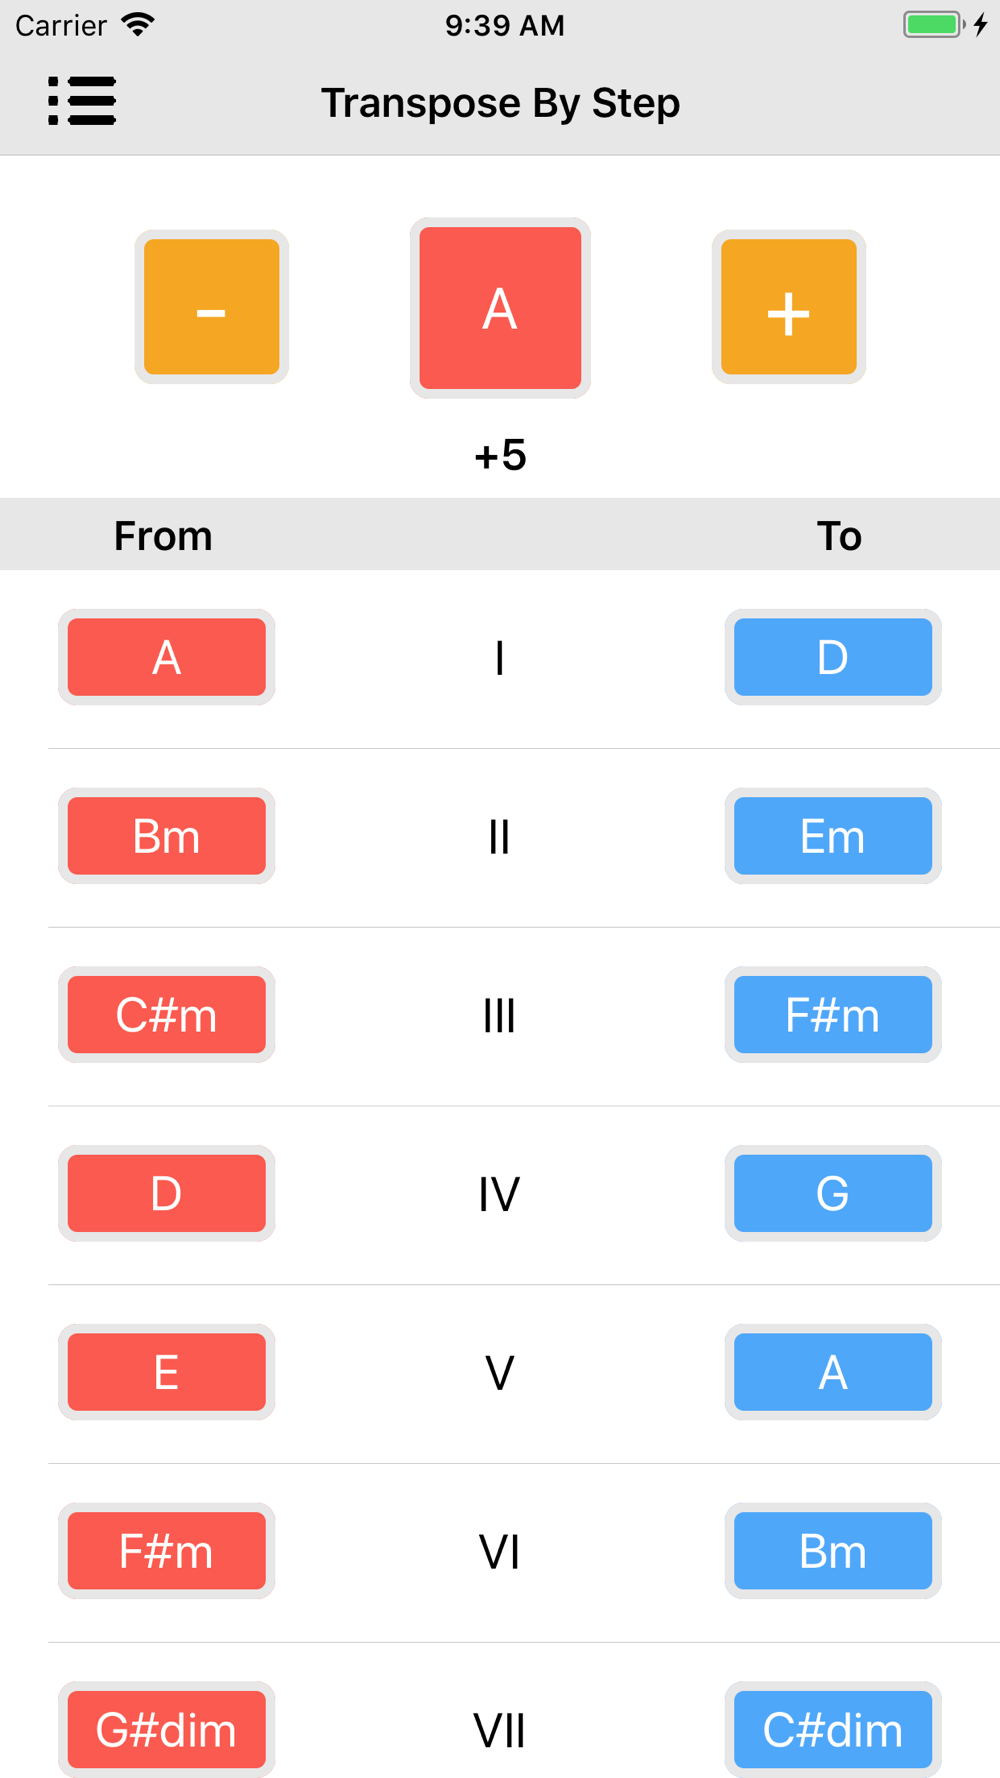The image size is (1000, 1778).
Task: Select the large red A key button
Action: point(500,308)
